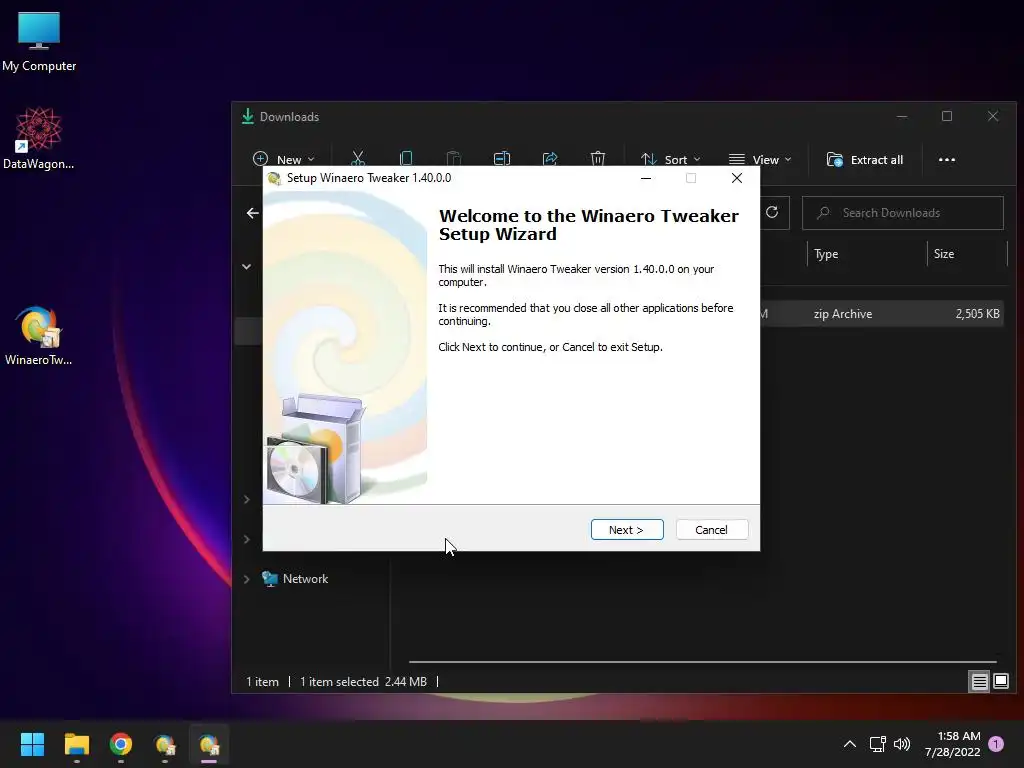Viewport: 1024px width, 768px height.
Task: Switch to details view layout icon
Action: point(980,682)
